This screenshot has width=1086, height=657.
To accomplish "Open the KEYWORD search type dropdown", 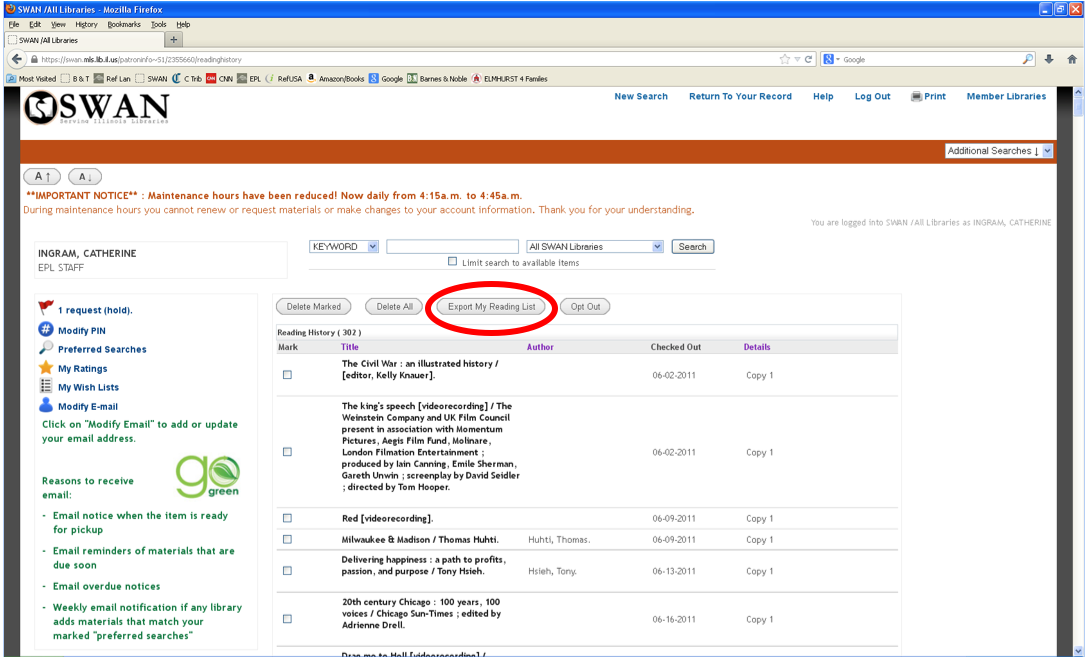I will click(x=344, y=246).
